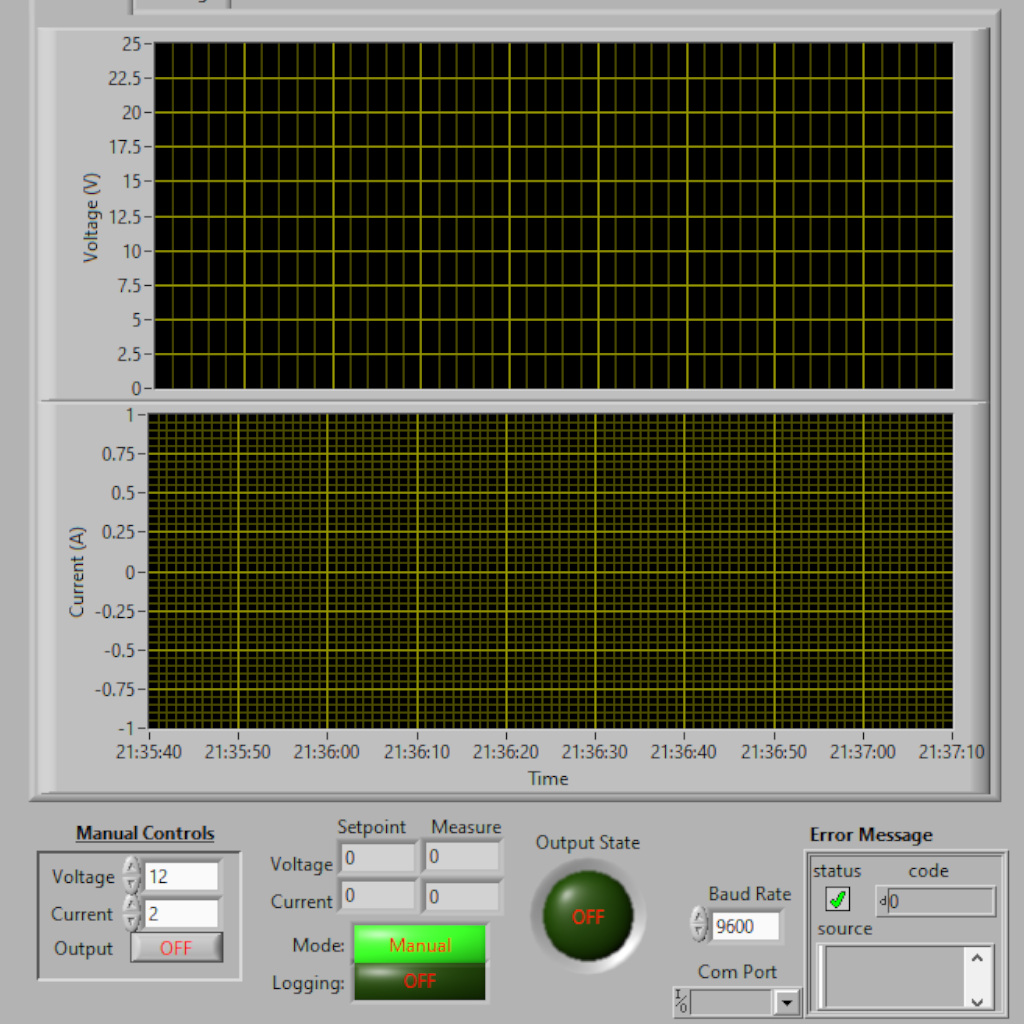Open the Com Port dropdown arrow
Image resolution: width=1024 pixels, height=1024 pixels.
click(x=787, y=1001)
